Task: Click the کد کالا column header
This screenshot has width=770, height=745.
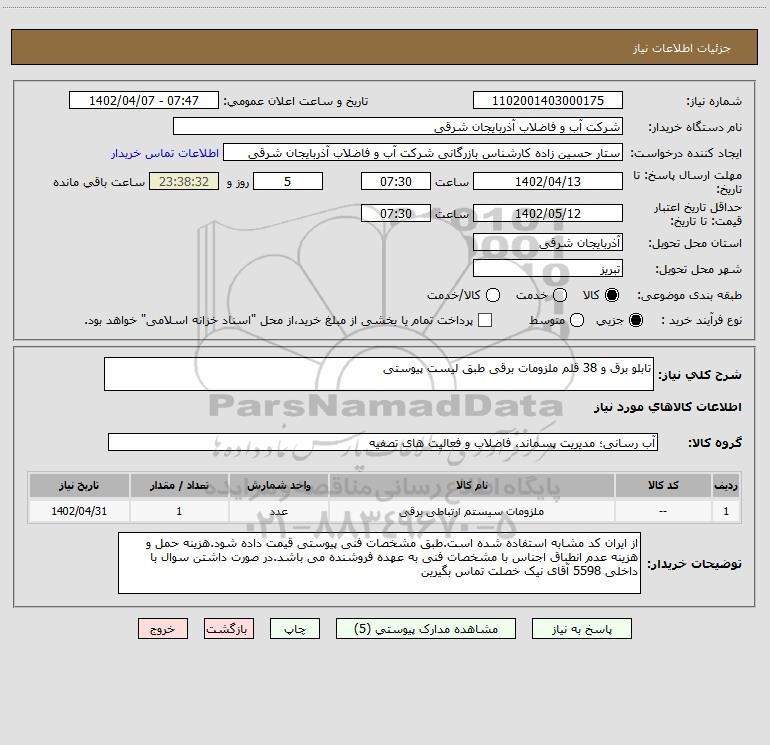Action: click(663, 485)
